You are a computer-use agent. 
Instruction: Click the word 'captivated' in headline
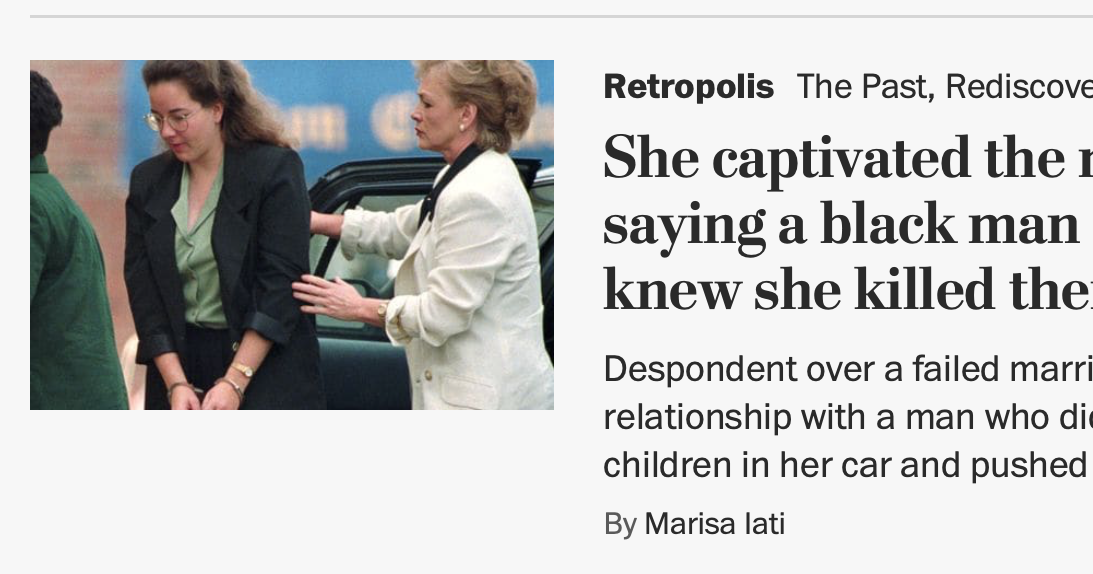841,158
